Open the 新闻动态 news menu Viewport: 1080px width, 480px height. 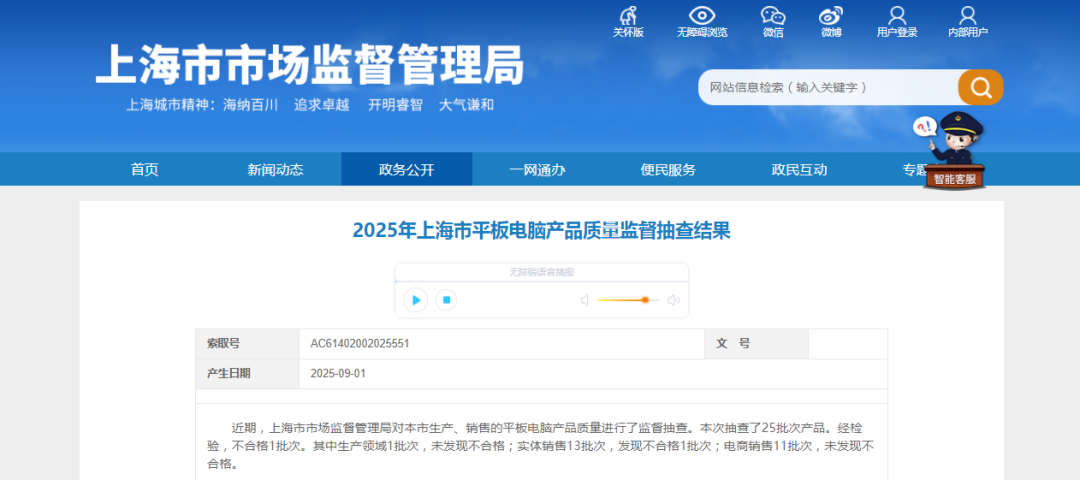[x=275, y=169]
